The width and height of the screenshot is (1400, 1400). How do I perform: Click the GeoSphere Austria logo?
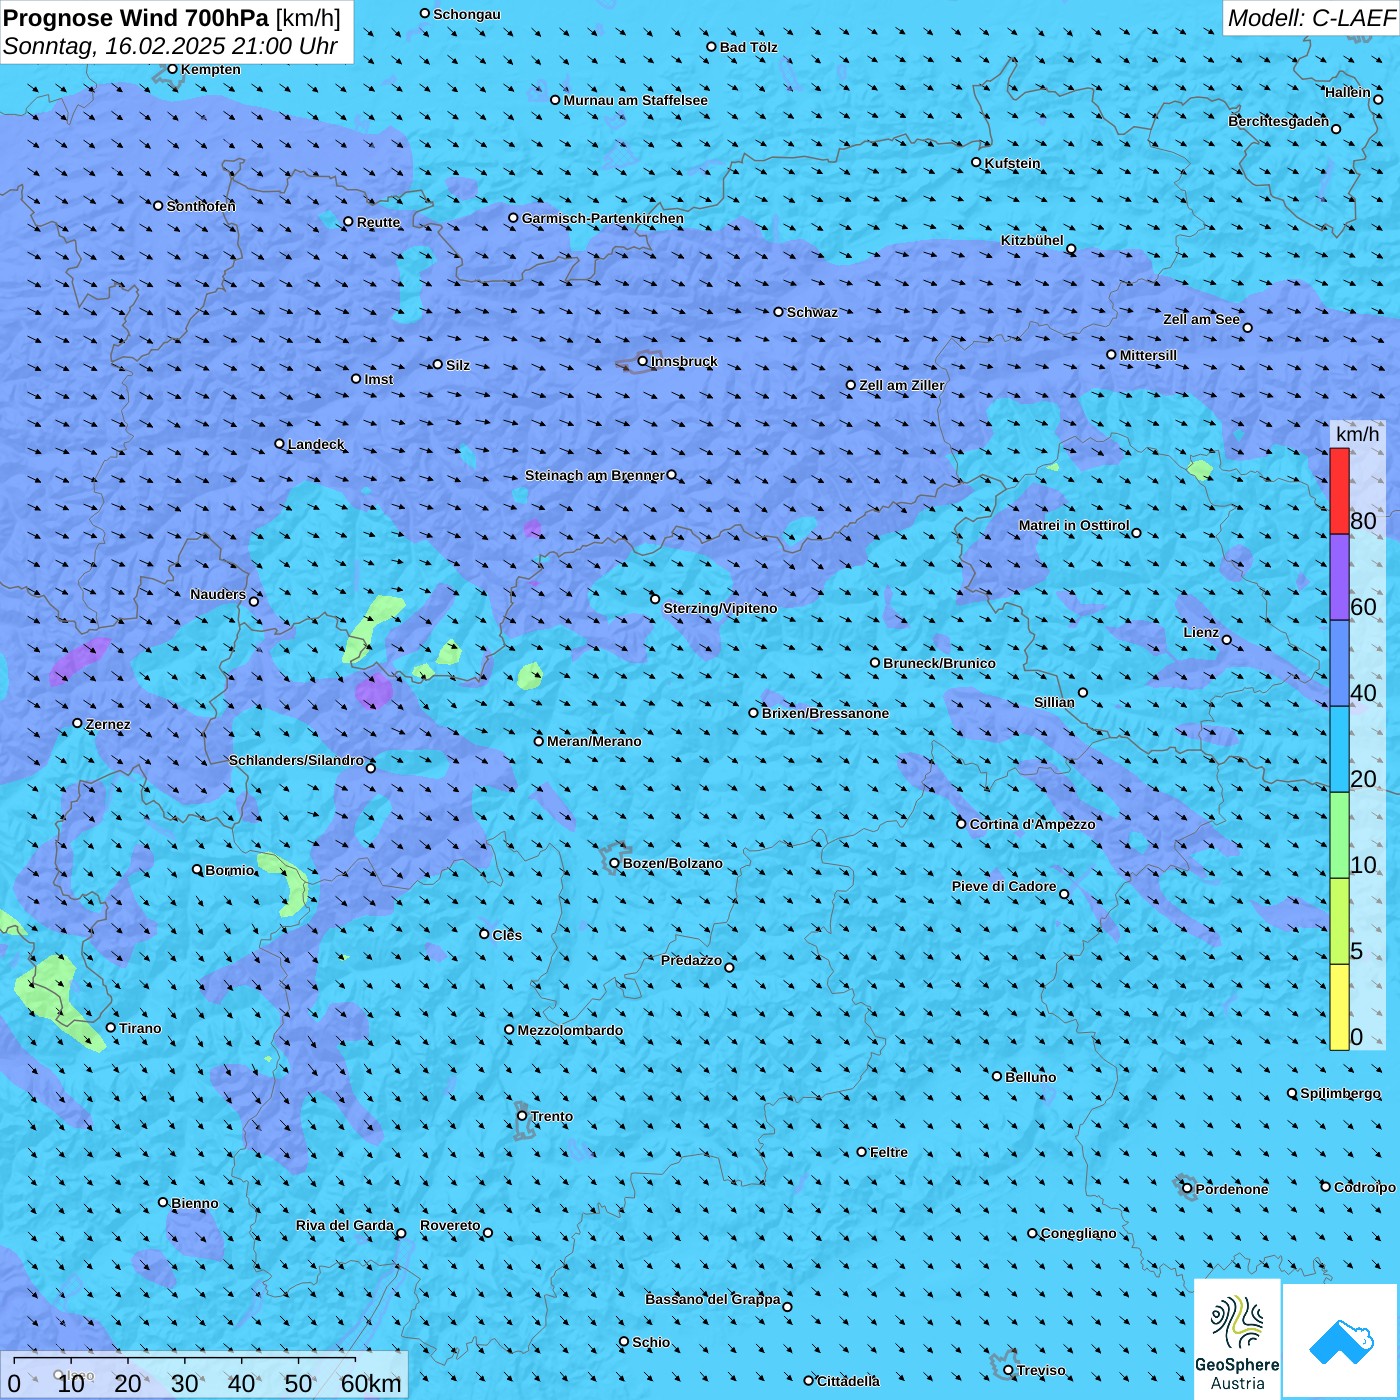[x=1237, y=1340]
